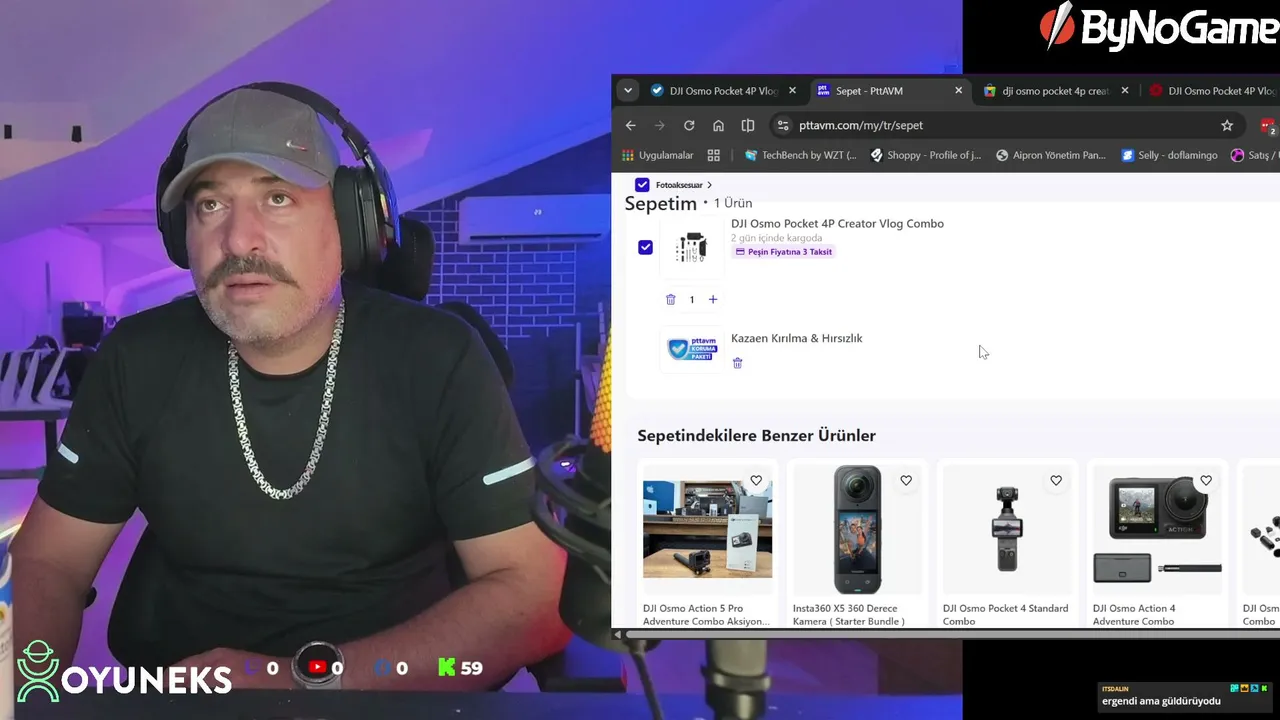Screen dimensions: 1280x720
Task: Click the horizontal scrollbar left arrow
Action: click(617, 635)
